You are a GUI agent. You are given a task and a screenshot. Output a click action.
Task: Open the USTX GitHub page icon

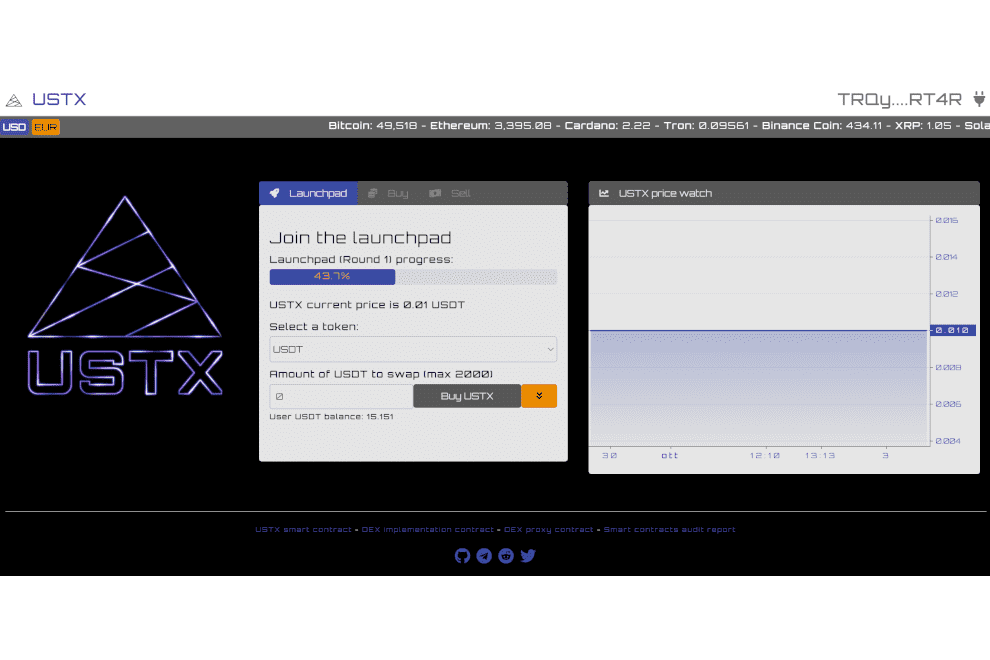(x=462, y=555)
